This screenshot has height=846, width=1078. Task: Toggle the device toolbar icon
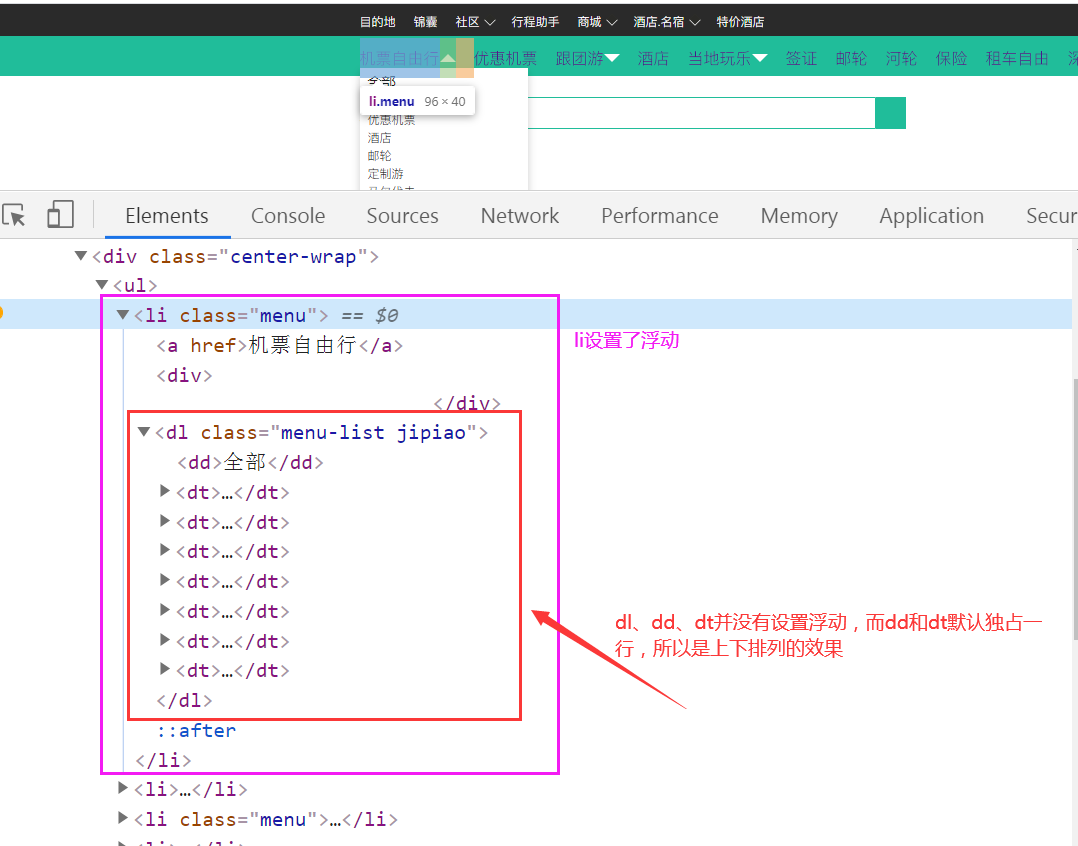click(x=60, y=214)
